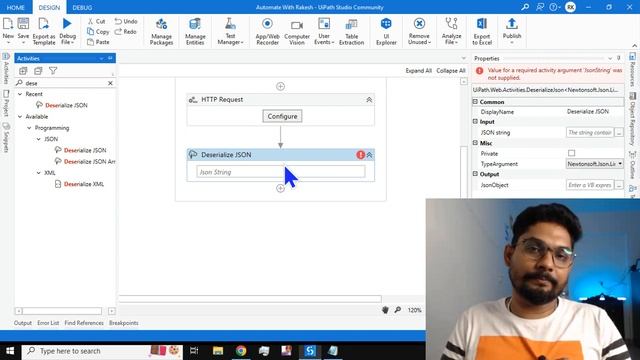This screenshot has width=640, height=360.
Task: Run Debug File
Action: [67, 31]
